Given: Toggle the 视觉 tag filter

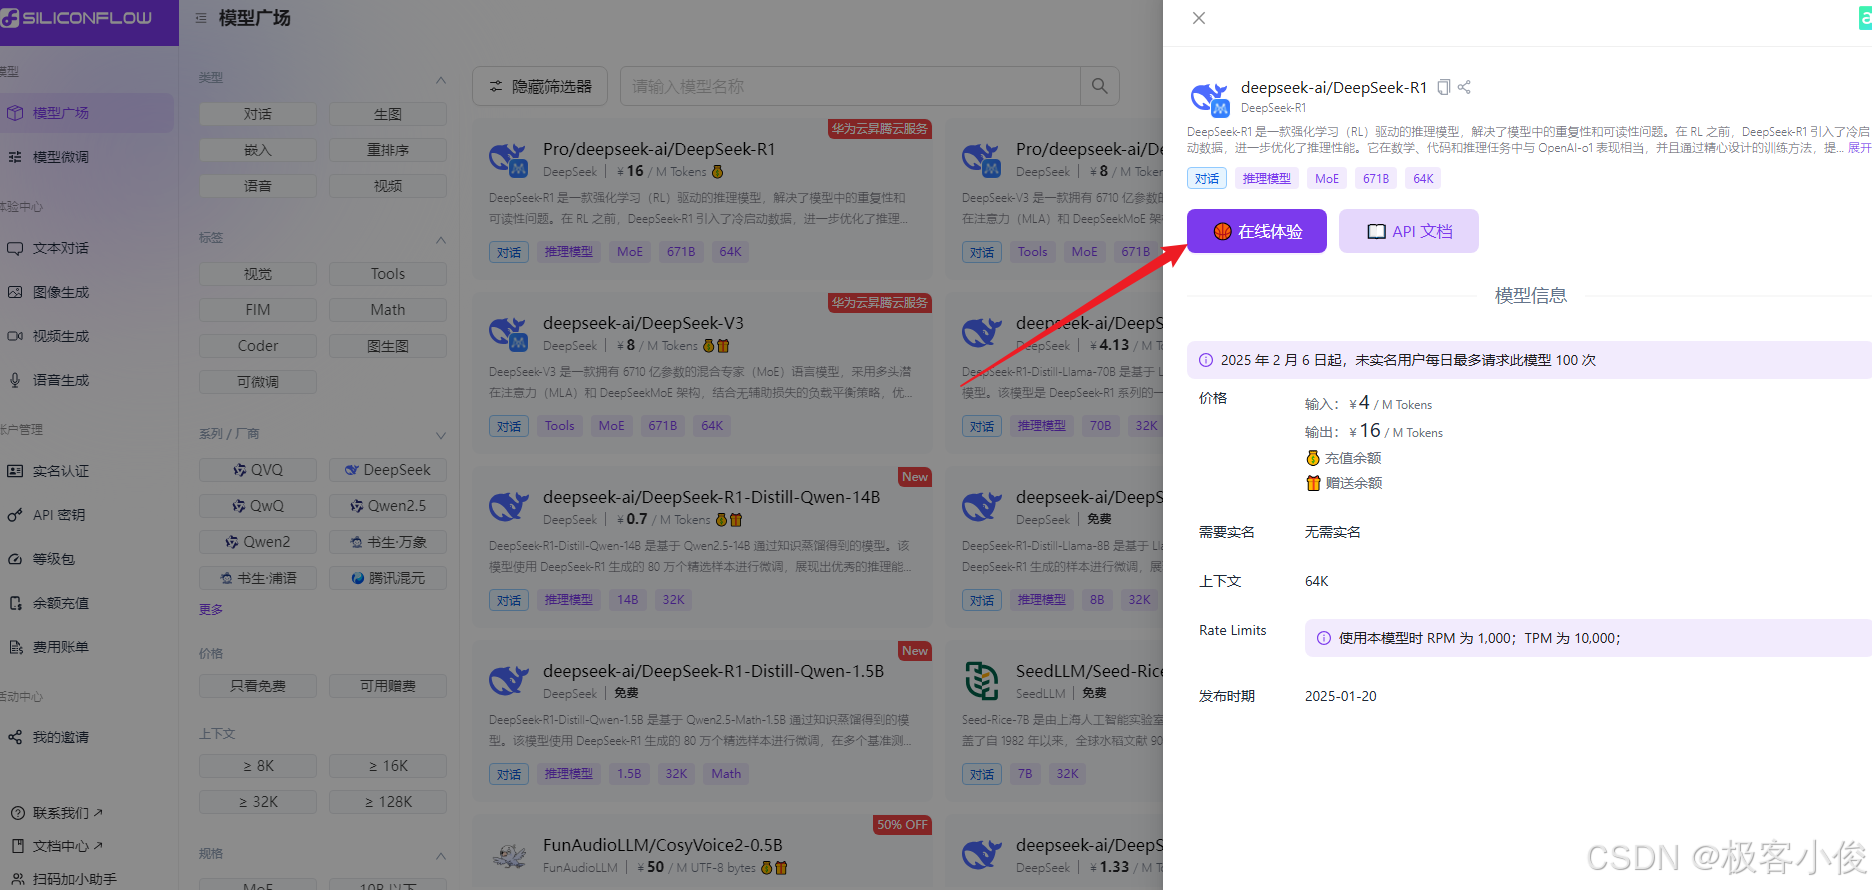Looking at the screenshot, I should coord(258,274).
